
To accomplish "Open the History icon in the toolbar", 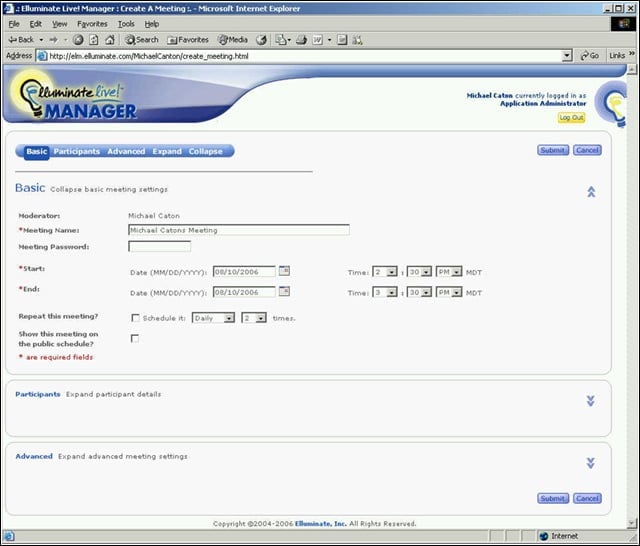I will click(261, 40).
